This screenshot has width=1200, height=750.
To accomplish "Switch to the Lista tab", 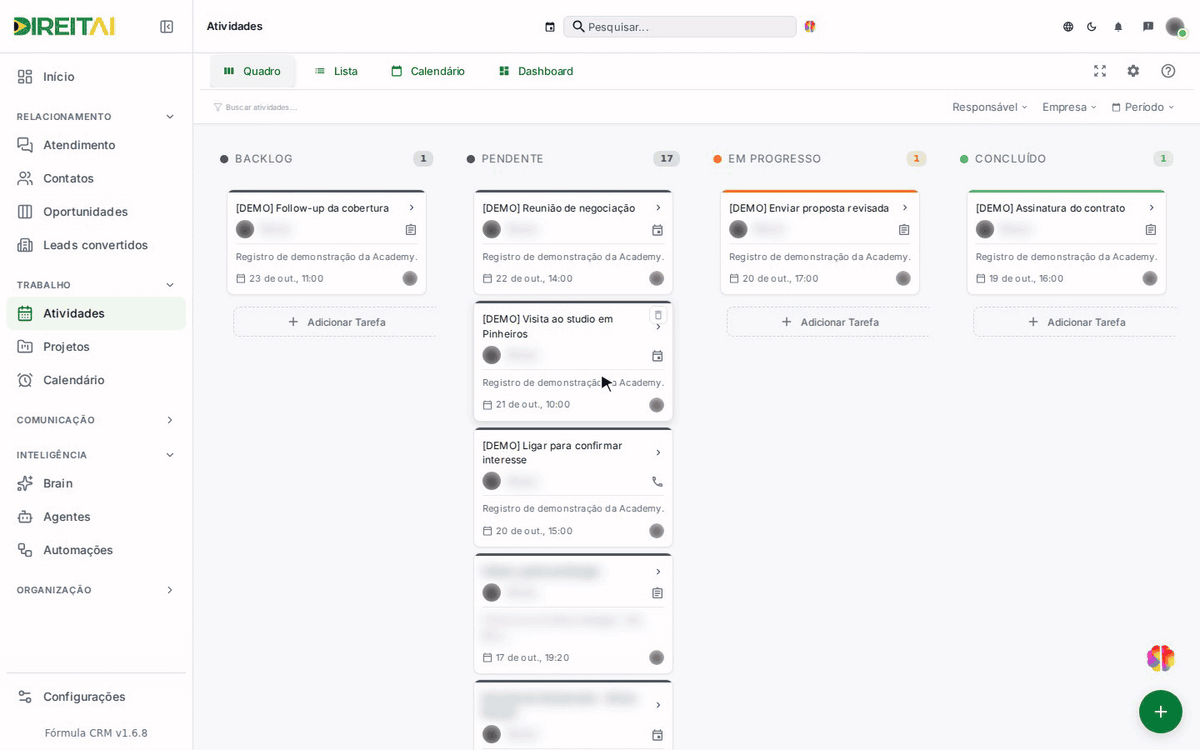I will coord(336,71).
